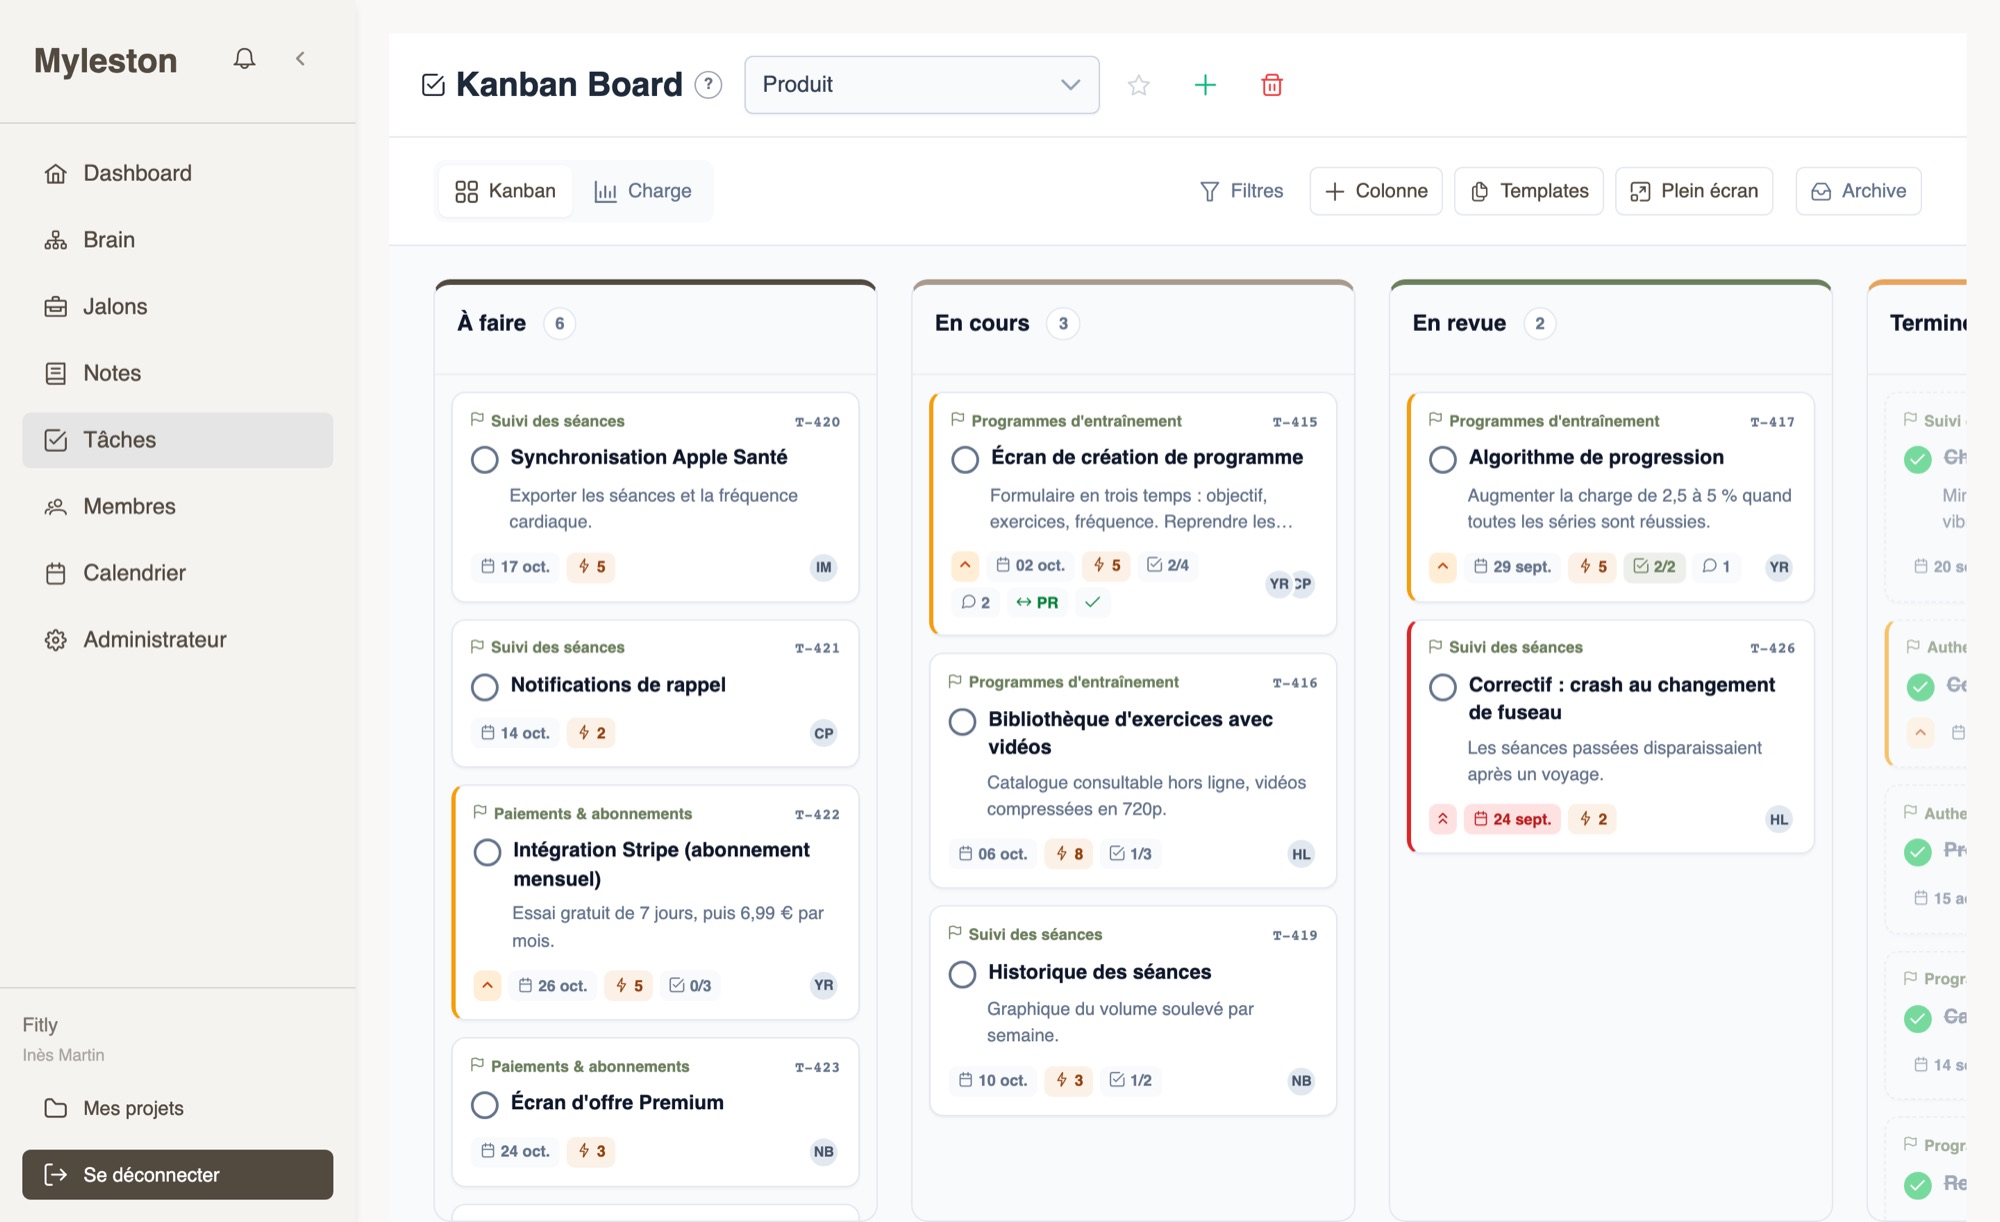Mark Écran d'offre Premium as done

(x=485, y=1105)
